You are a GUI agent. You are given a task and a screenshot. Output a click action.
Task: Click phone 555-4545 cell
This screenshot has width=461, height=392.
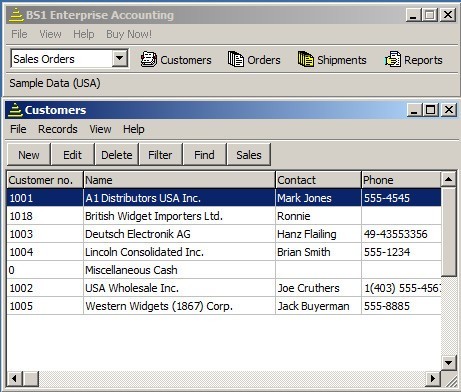coord(401,198)
